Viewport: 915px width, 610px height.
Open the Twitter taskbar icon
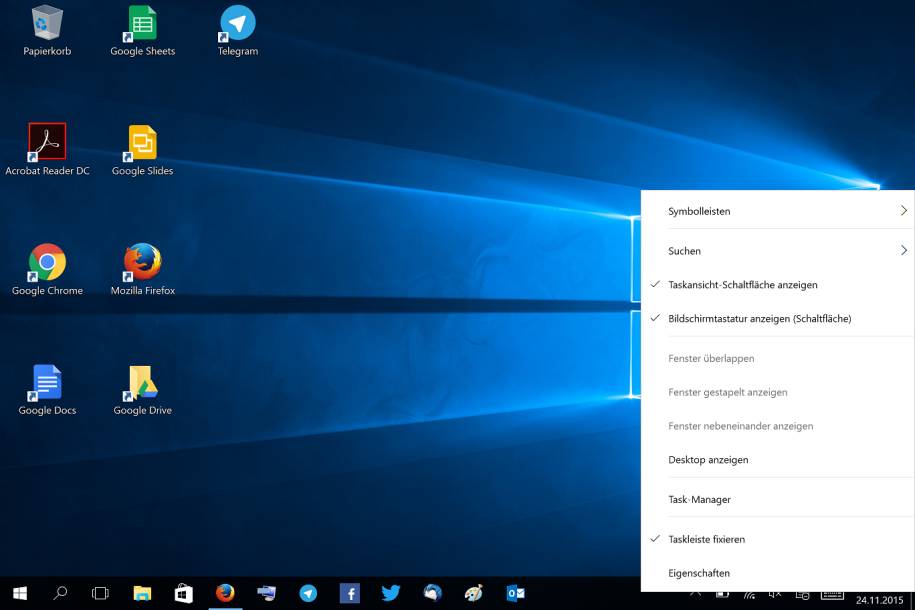click(x=390, y=593)
